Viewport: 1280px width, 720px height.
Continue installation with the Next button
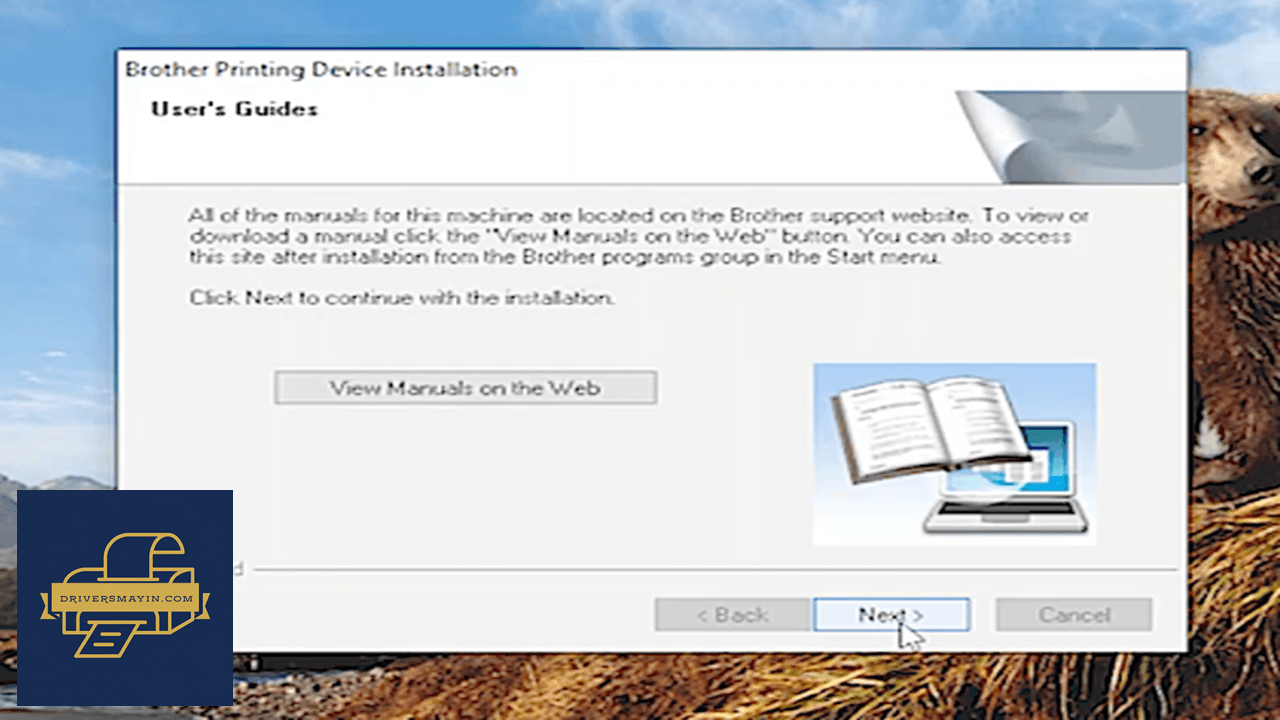[891, 615]
